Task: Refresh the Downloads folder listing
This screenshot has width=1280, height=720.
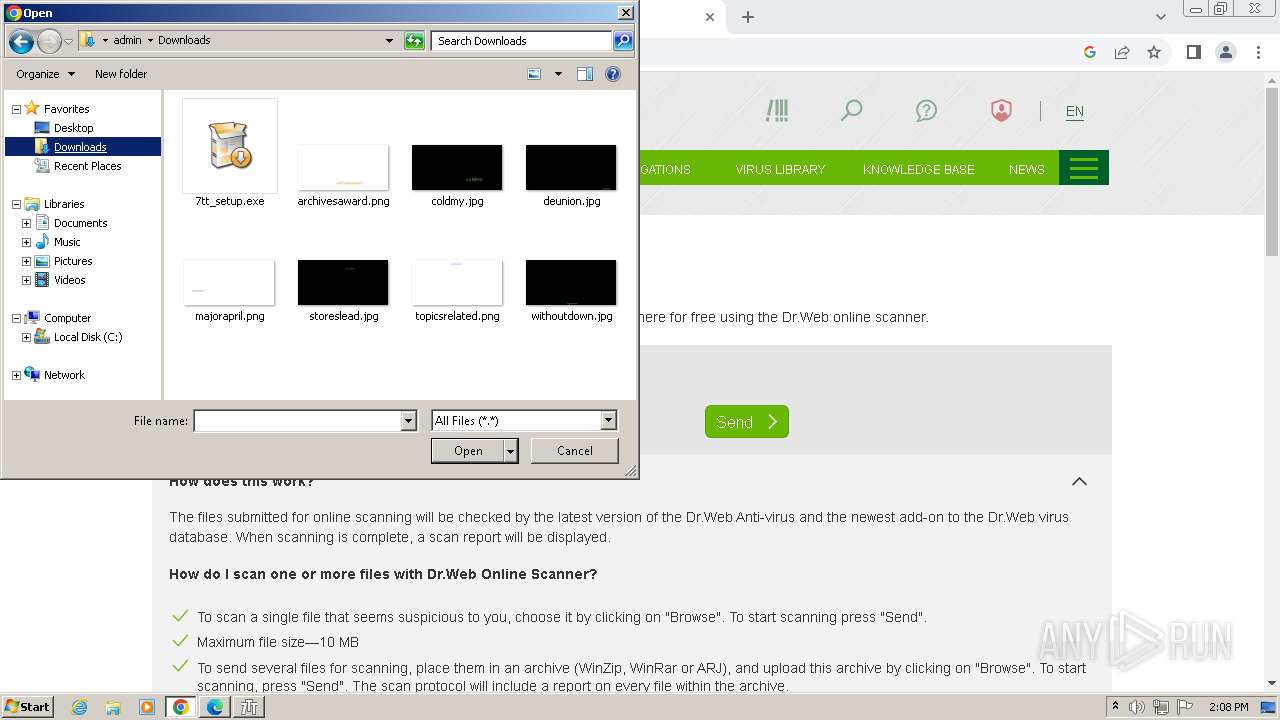Action: [414, 41]
